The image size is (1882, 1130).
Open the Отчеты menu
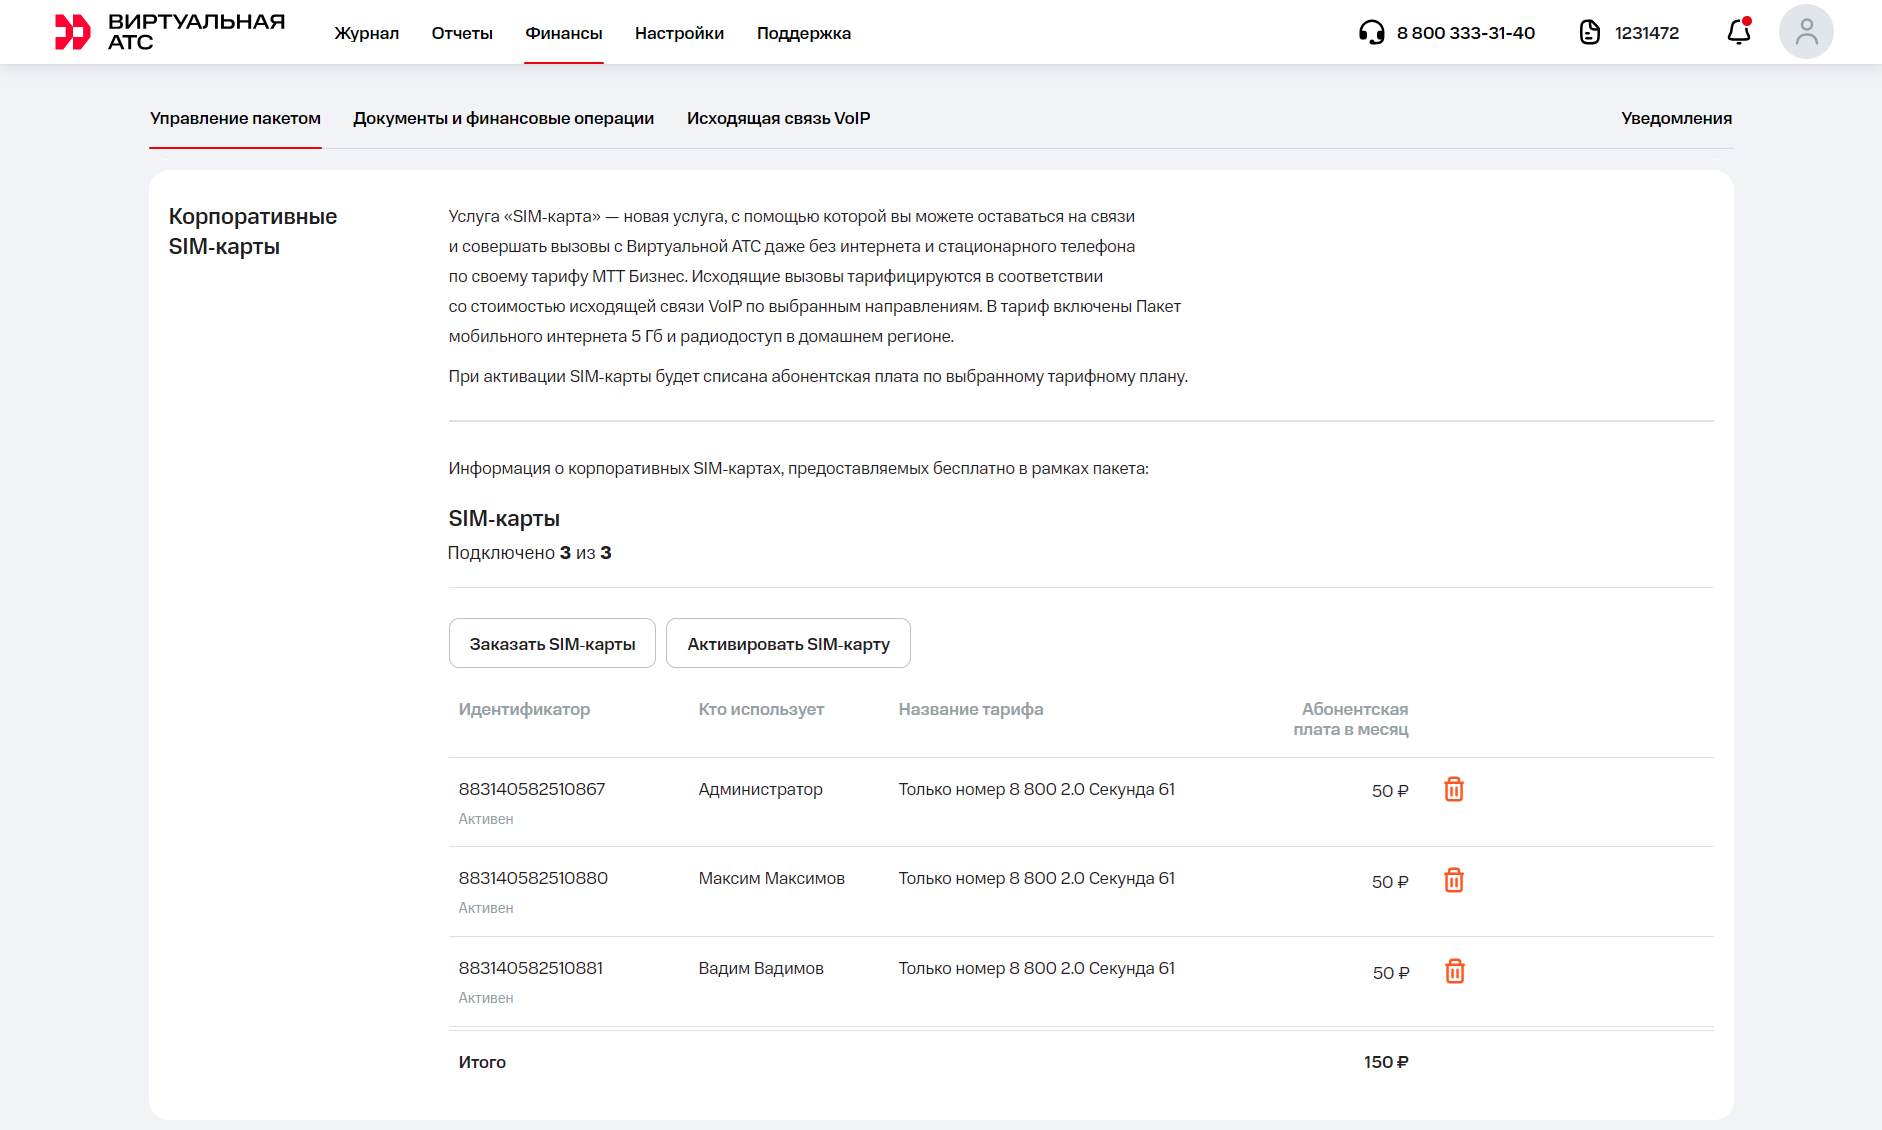click(x=462, y=33)
